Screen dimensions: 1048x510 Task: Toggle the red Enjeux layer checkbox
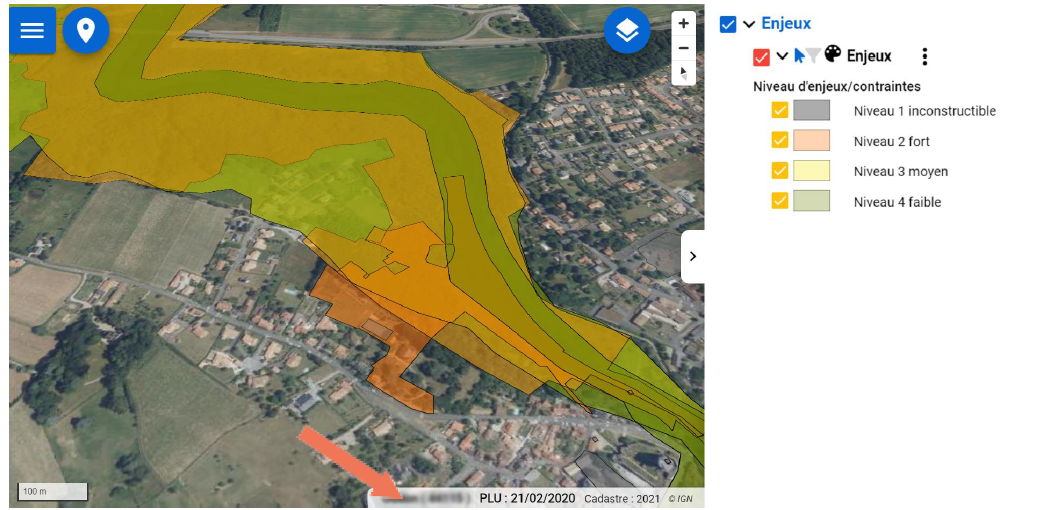click(761, 57)
